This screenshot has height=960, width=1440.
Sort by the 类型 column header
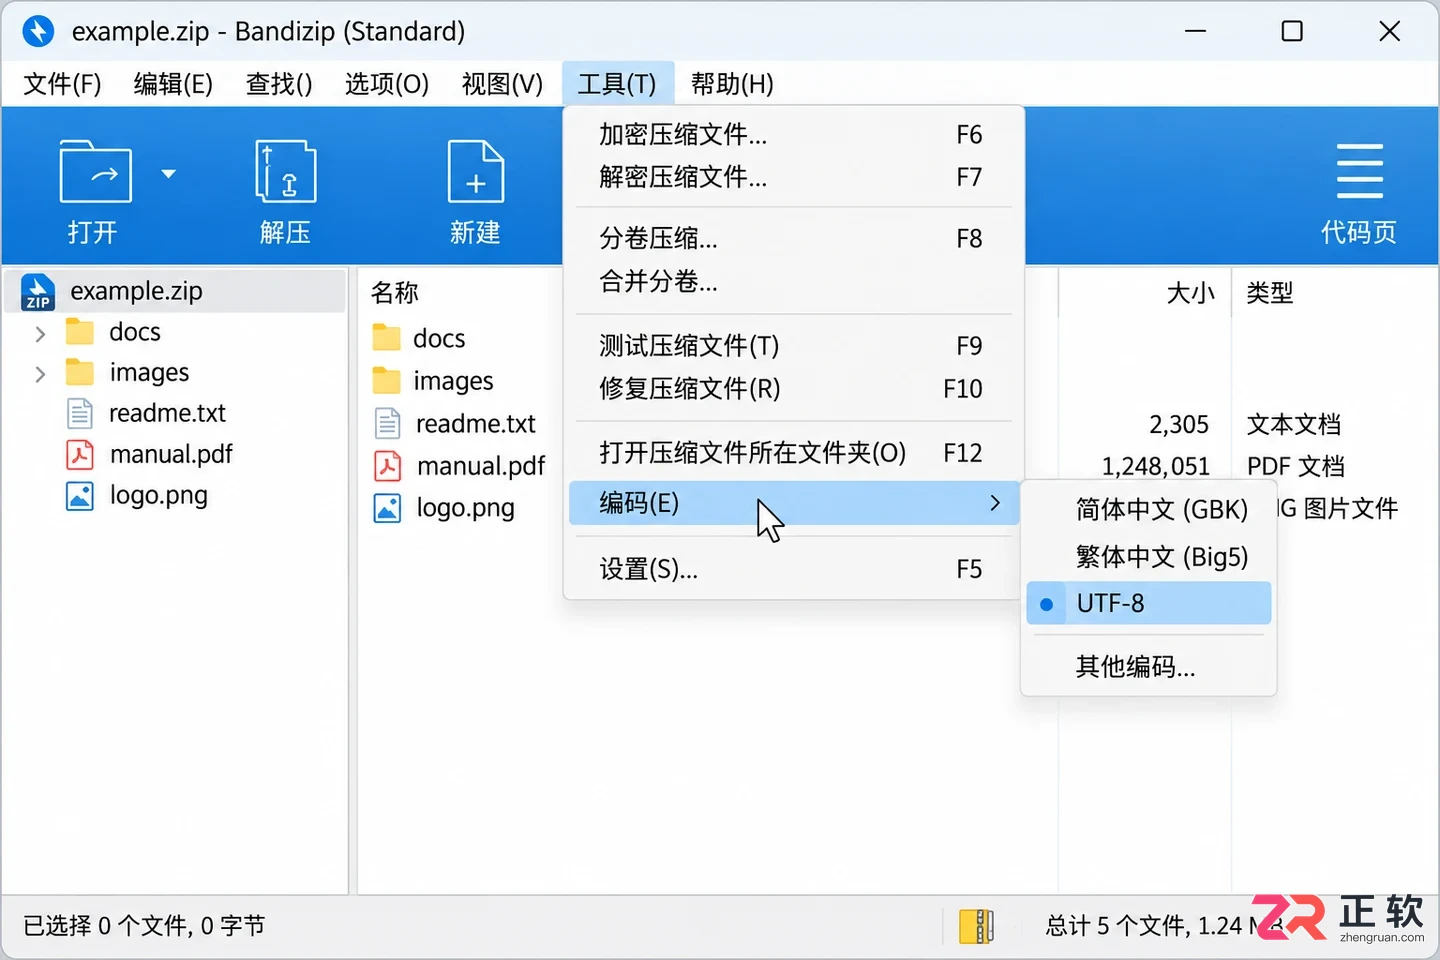1270,293
